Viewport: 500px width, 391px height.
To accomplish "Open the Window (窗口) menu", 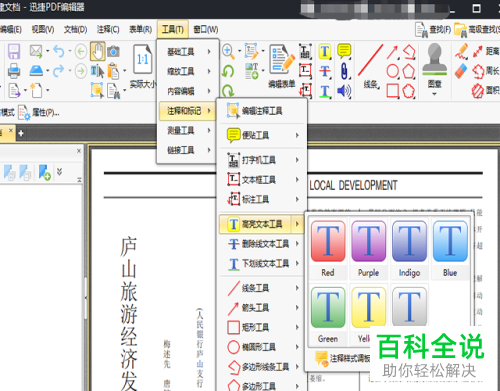I will [206, 29].
